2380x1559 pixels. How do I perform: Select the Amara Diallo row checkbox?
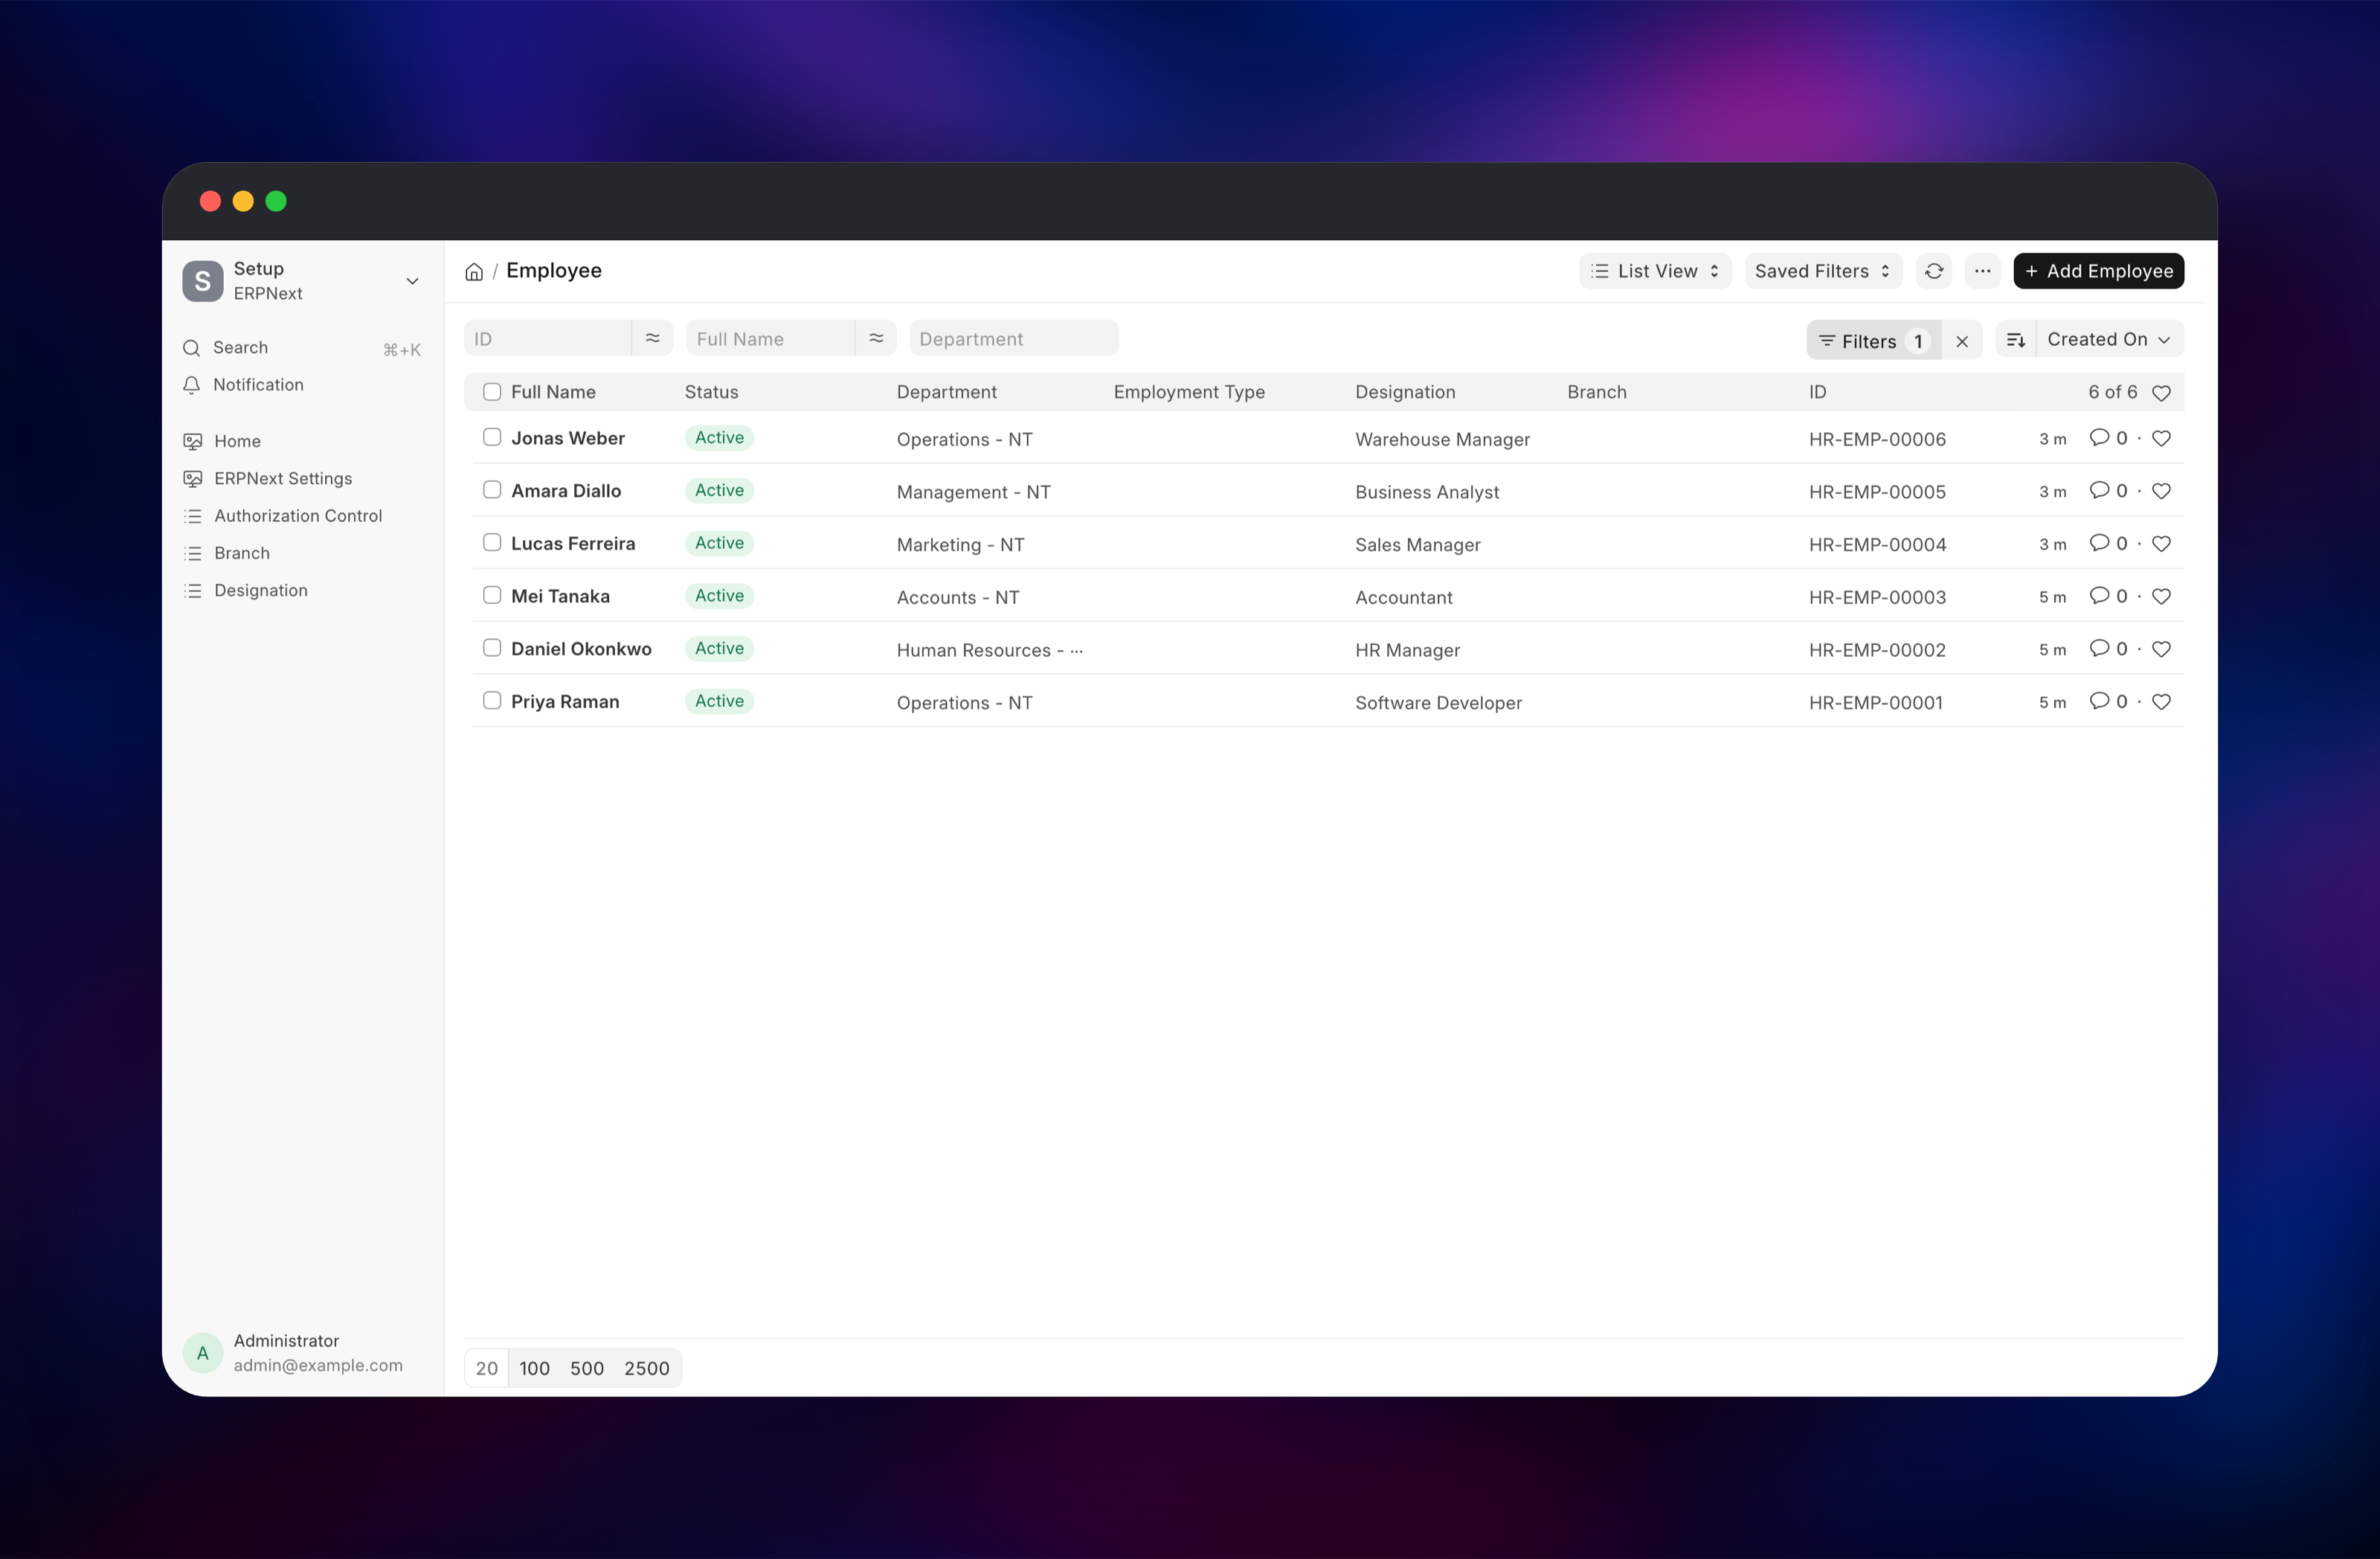point(492,490)
